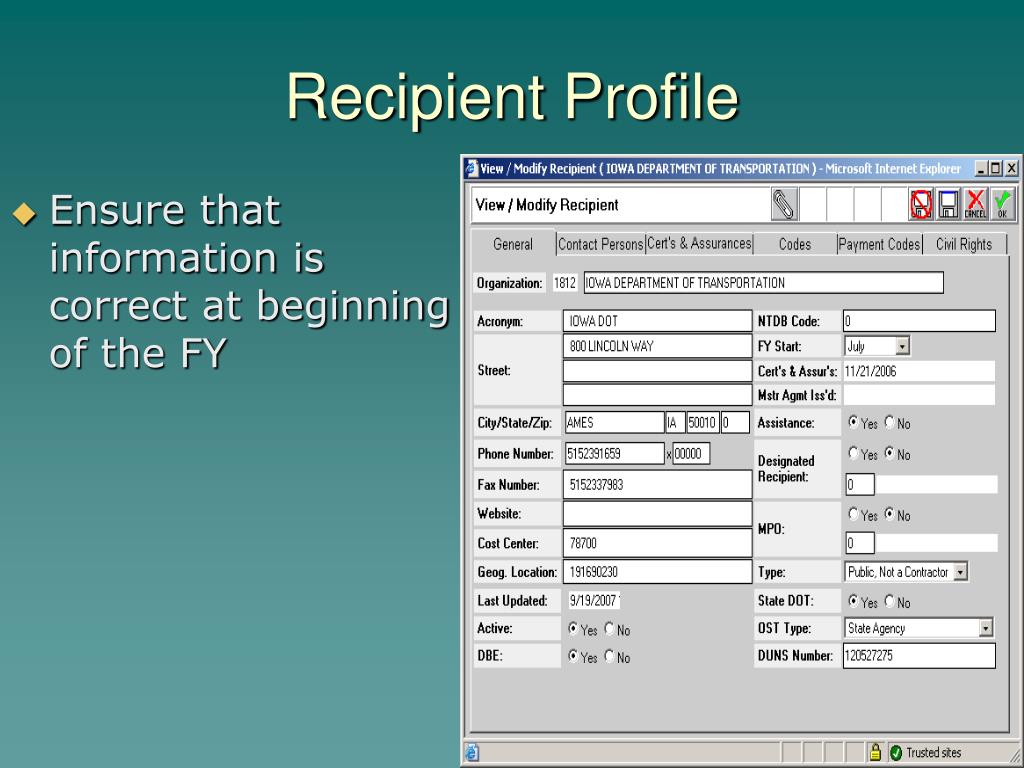Click the Fax Number field
This screenshot has height=768, width=1024.
(657, 485)
